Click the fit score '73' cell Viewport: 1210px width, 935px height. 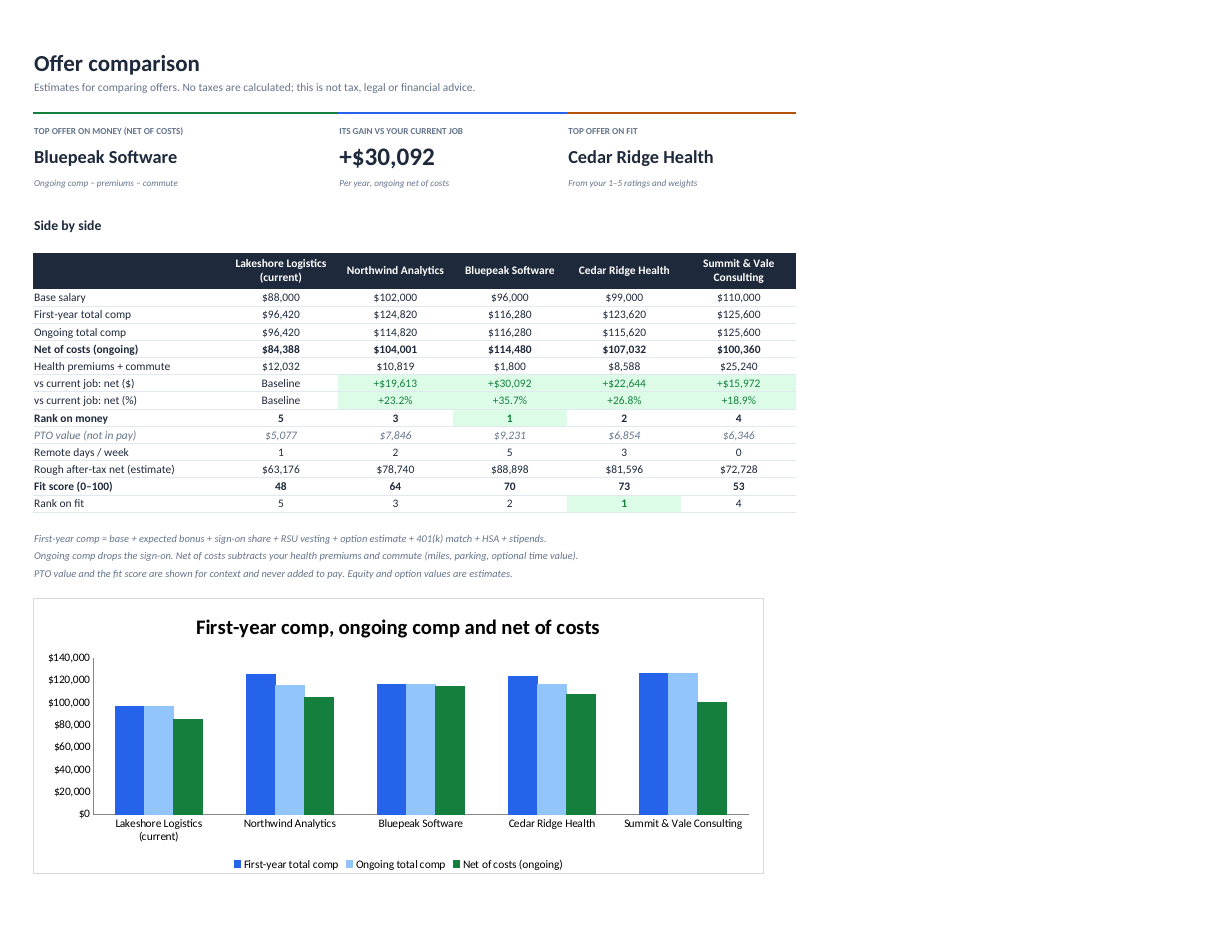click(x=624, y=486)
